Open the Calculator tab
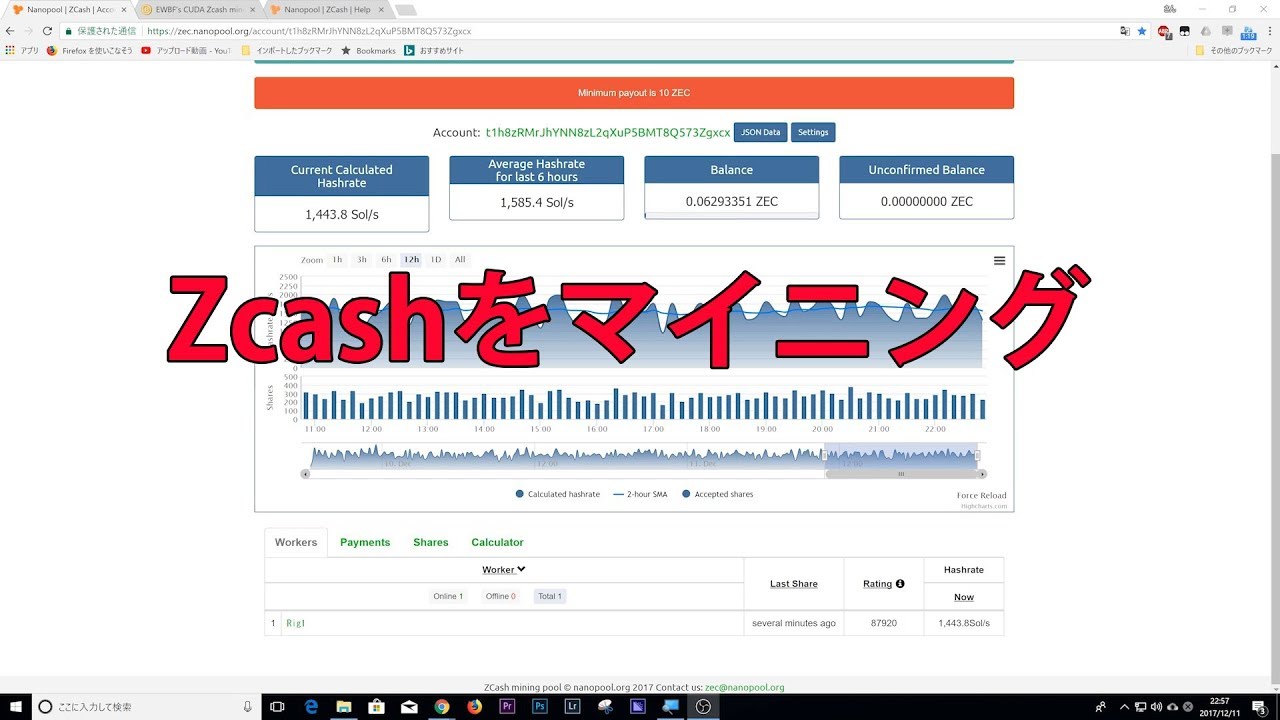This screenshot has width=1280, height=720. tap(497, 542)
